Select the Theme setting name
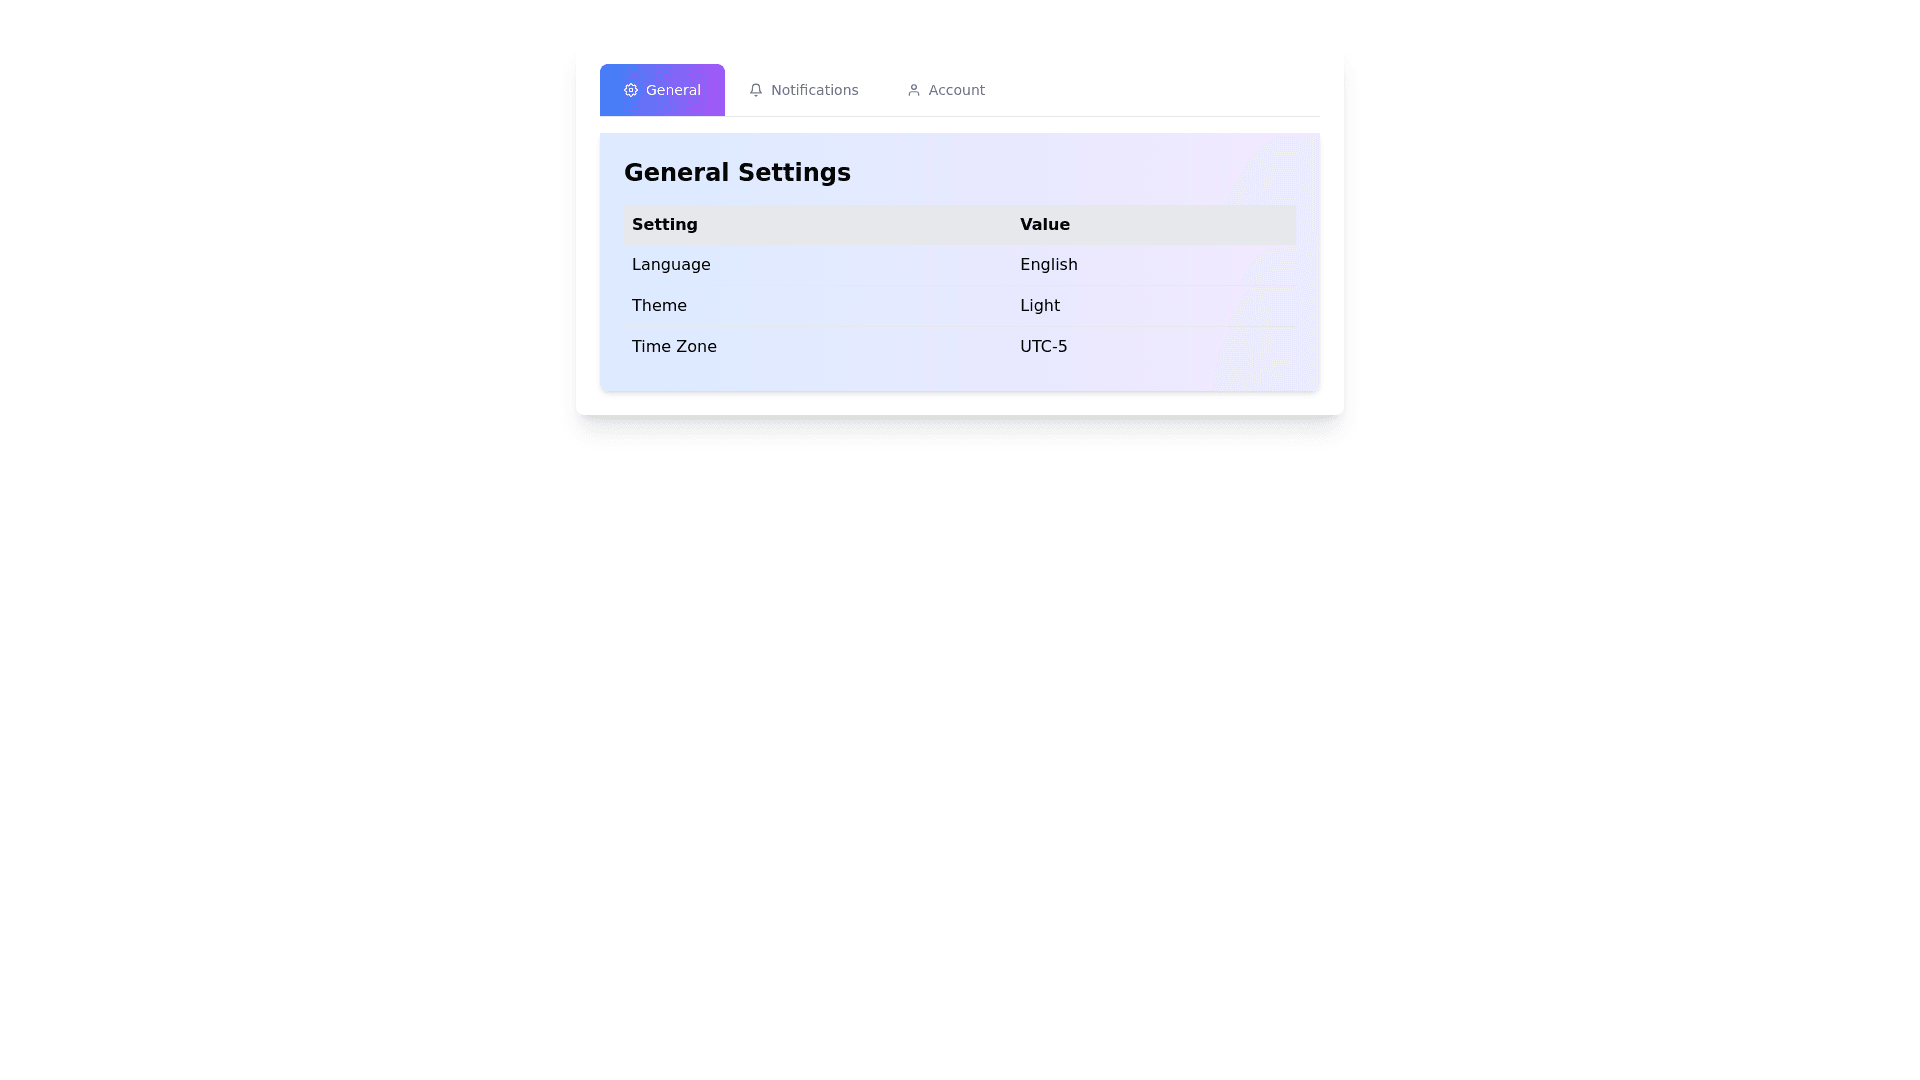The image size is (1920, 1080). (x=659, y=306)
